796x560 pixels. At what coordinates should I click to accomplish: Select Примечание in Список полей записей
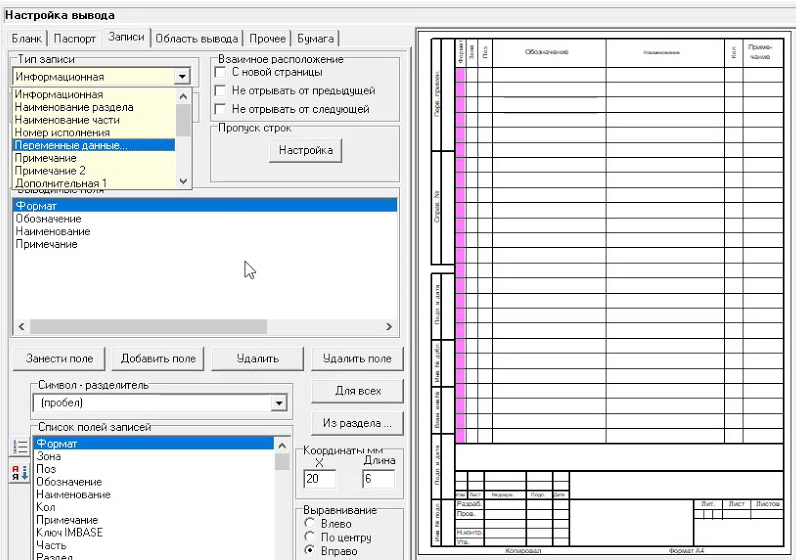[x=154, y=519]
